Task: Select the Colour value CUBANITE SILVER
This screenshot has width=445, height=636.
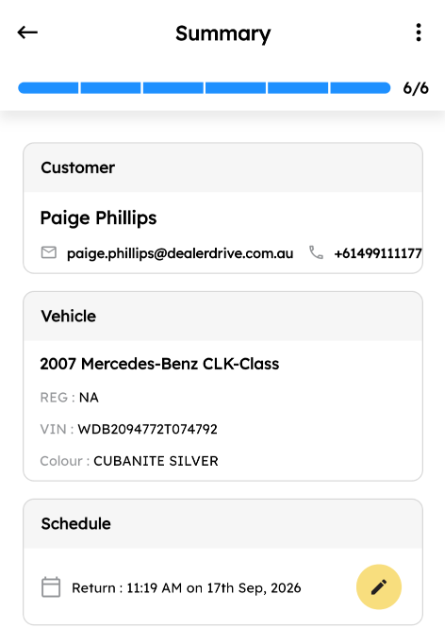Action: pyautogui.click(x=156, y=461)
